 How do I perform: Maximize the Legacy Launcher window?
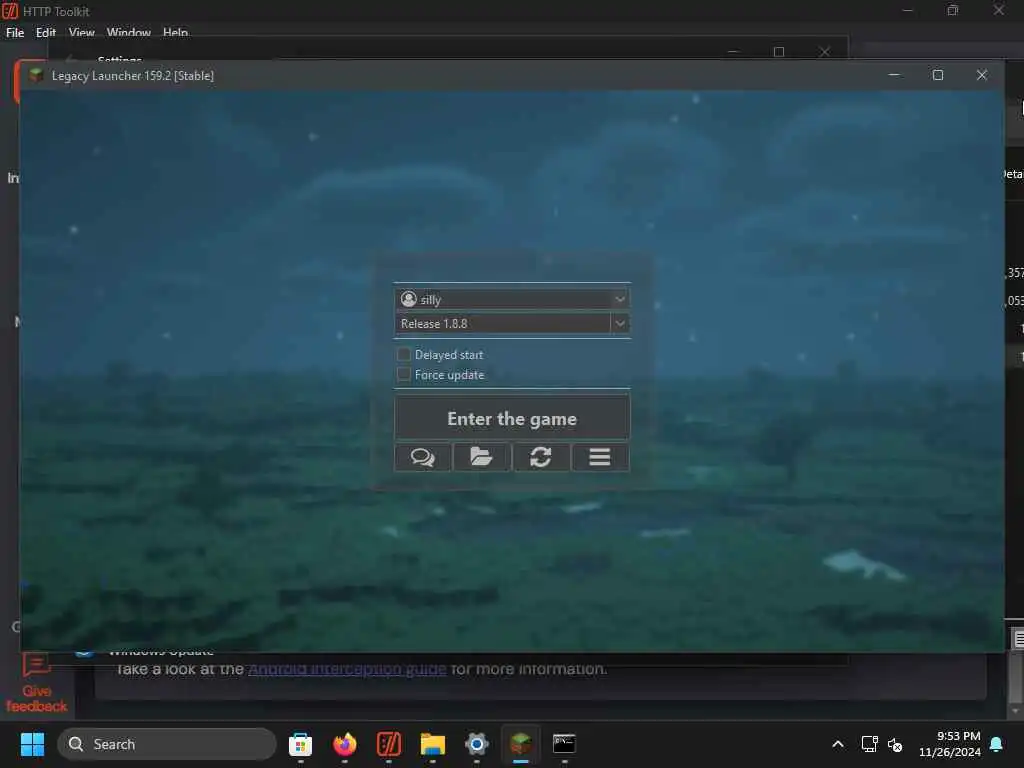pos(938,75)
